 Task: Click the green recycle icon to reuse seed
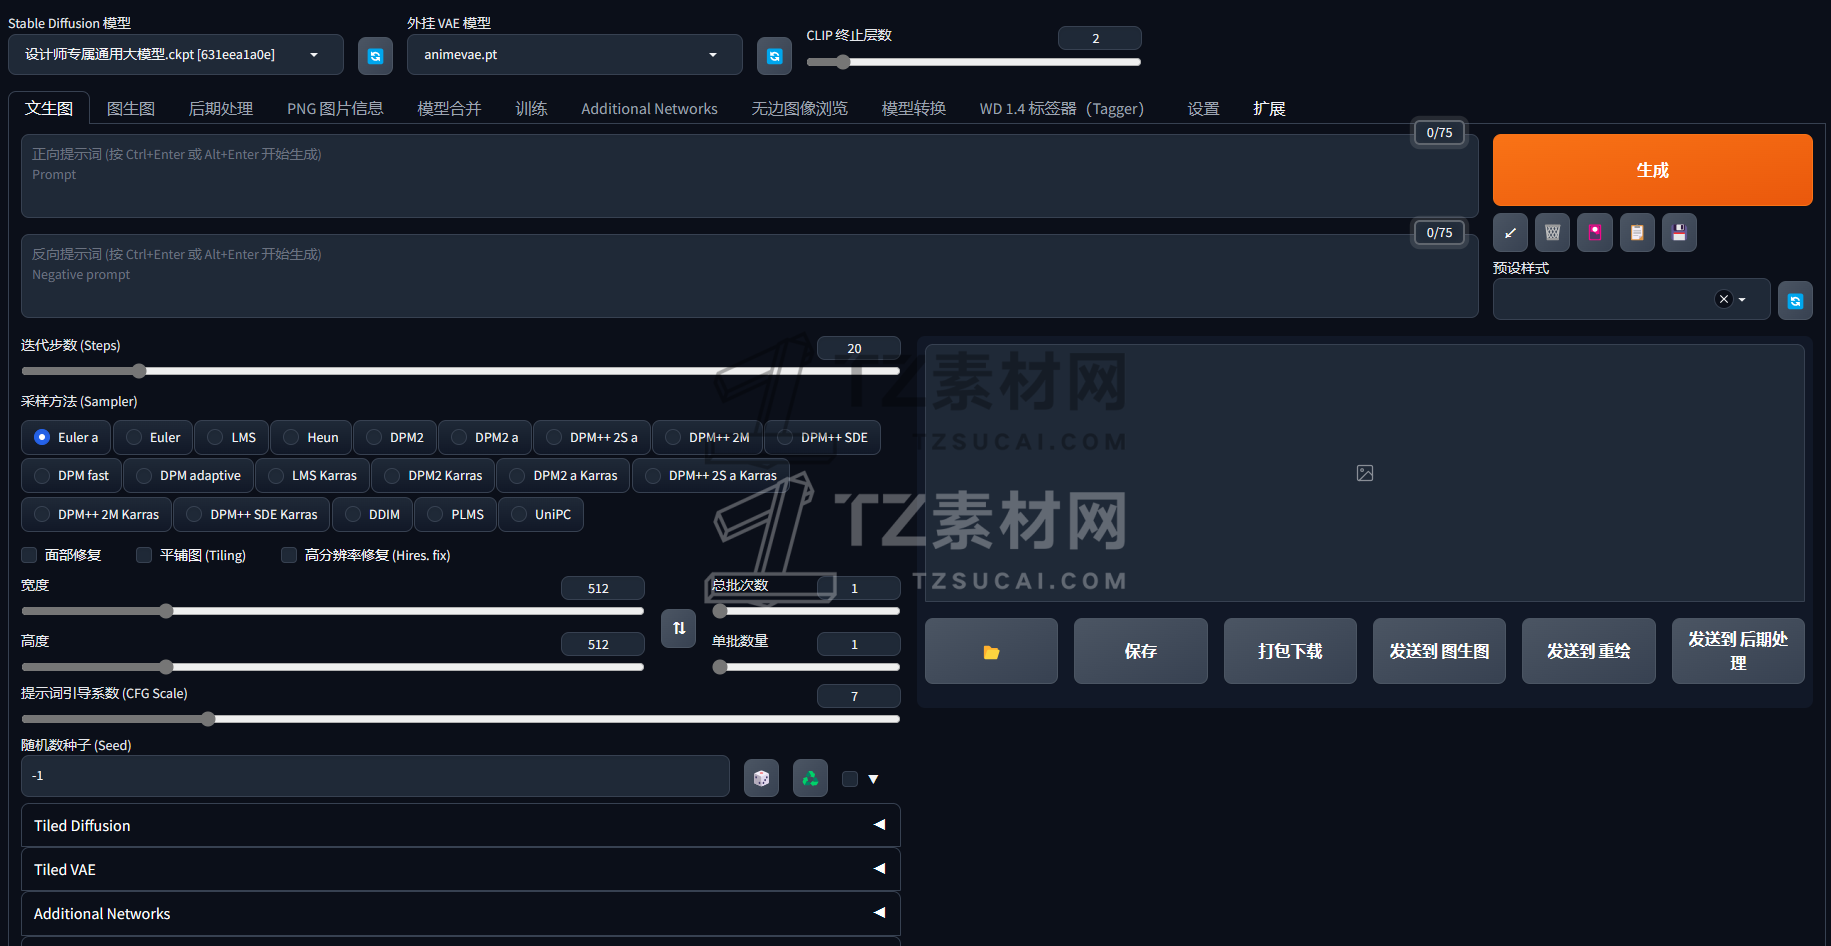point(810,778)
